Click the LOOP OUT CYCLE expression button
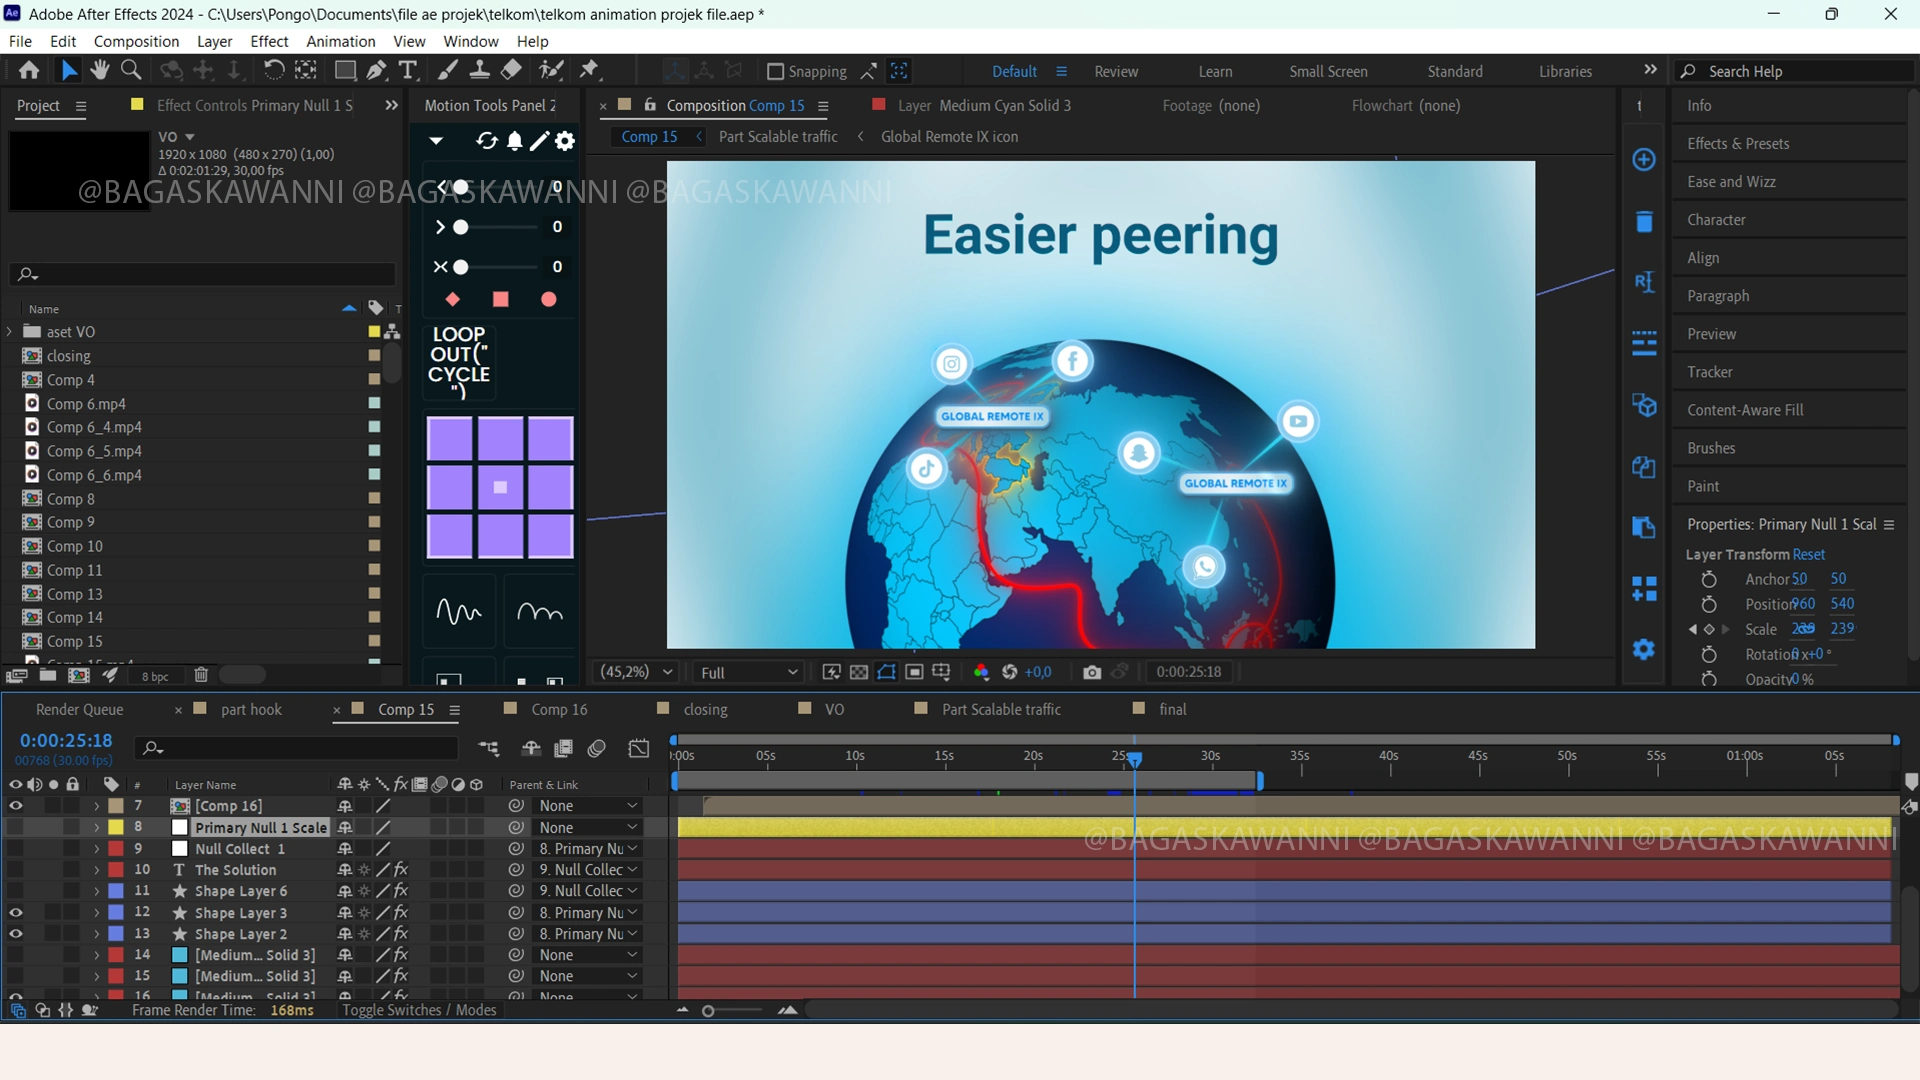Viewport: 1920px width, 1080px height. point(459,362)
